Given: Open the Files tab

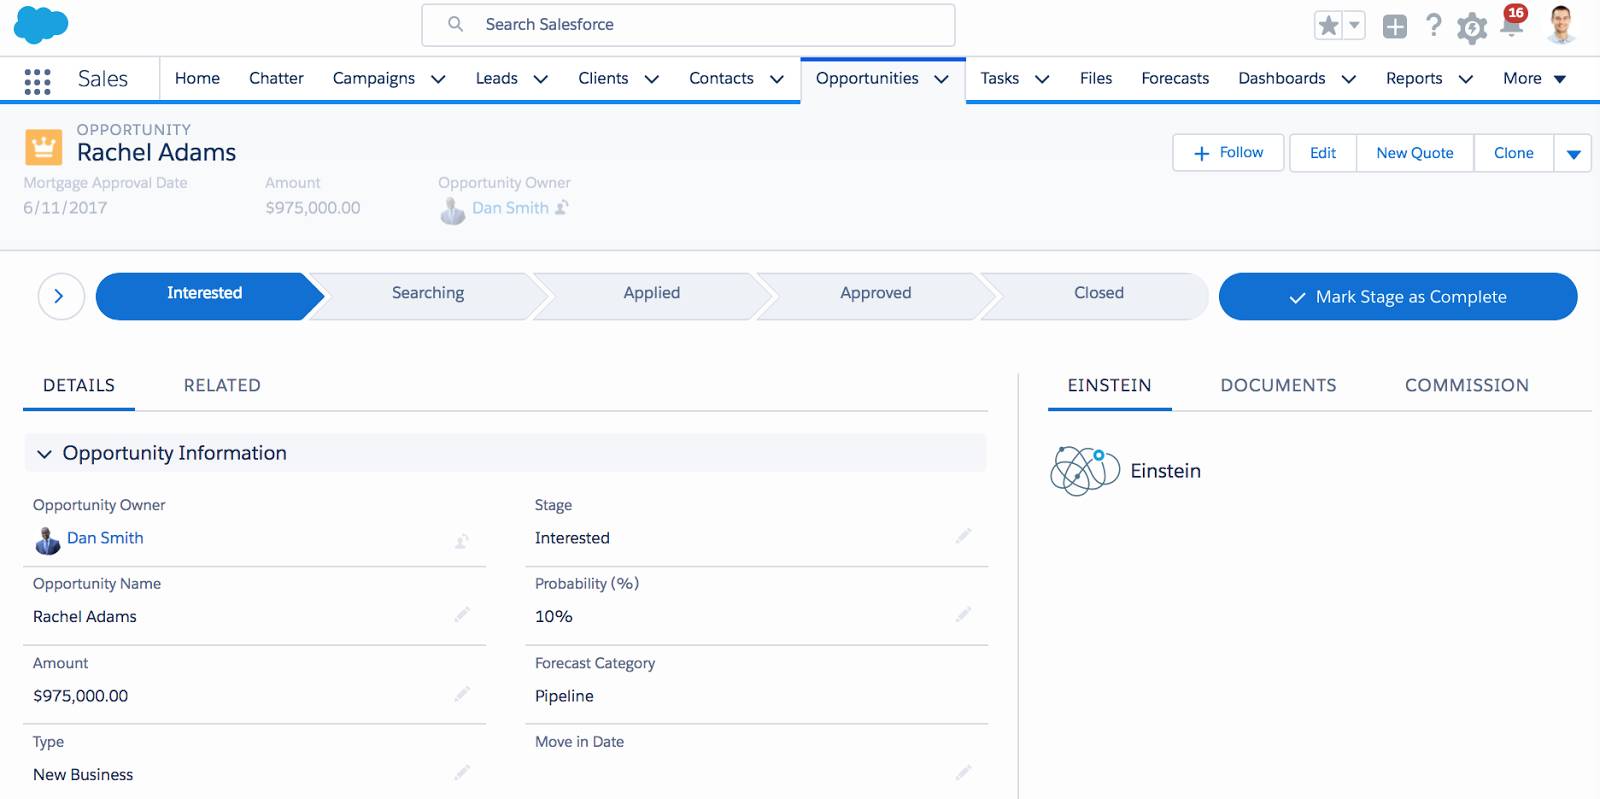Looking at the screenshot, I should click(x=1096, y=79).
